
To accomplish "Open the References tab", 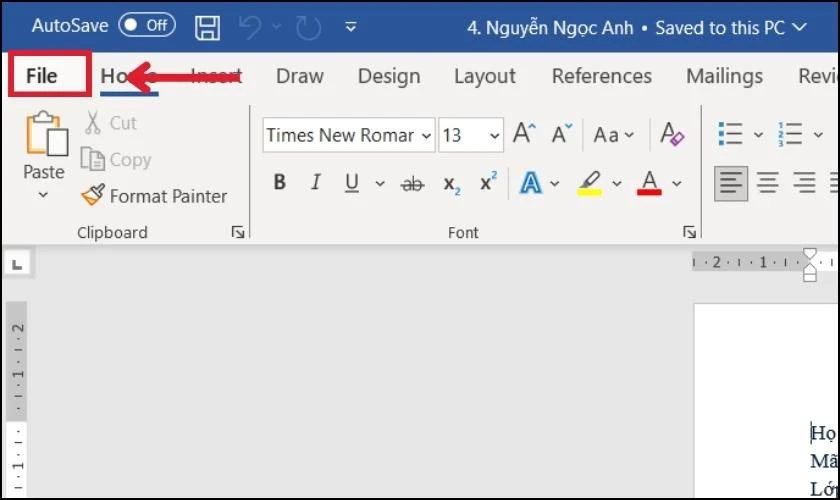I will click(602, 76).
